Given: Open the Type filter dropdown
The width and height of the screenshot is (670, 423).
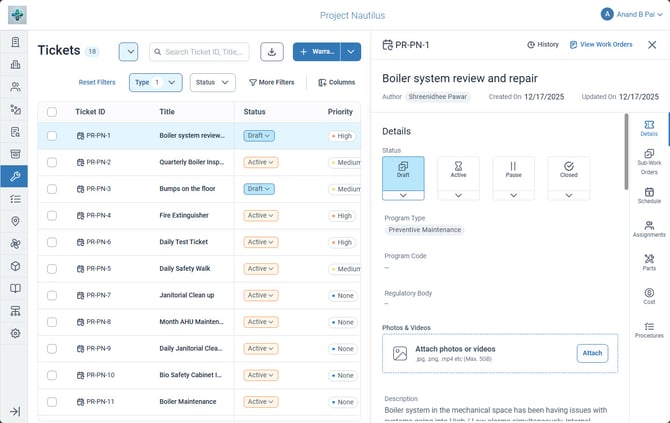Looking at the screenshot, I should click(x=156, y=82).
